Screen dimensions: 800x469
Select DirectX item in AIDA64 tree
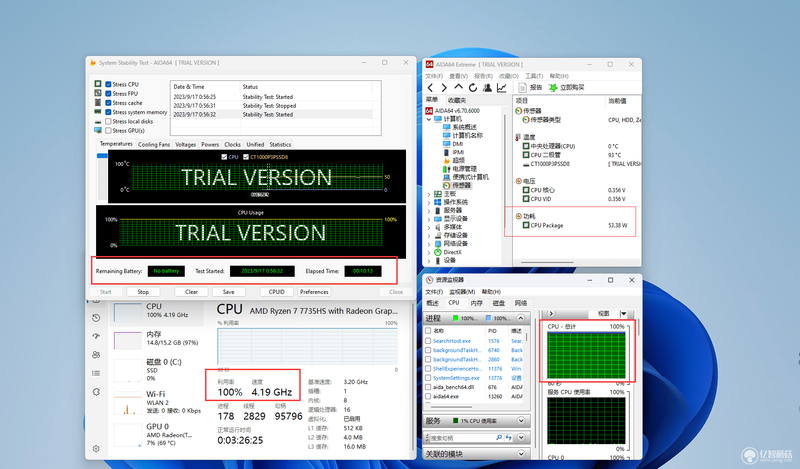click(448, 252)
